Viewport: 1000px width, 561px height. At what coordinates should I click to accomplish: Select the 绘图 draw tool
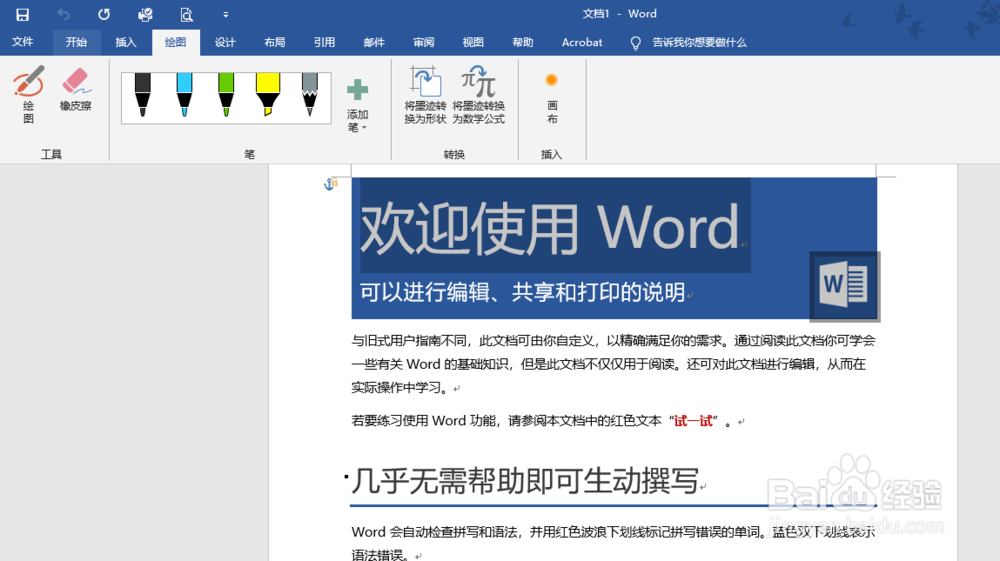click(28, 94)
